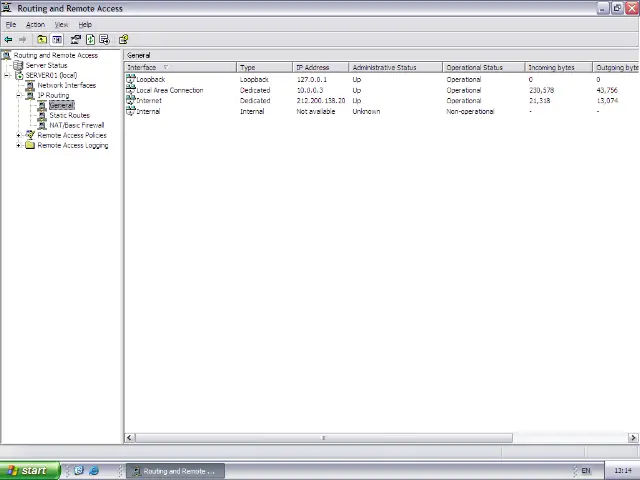Click the IP Routing node icon
Viewport: 640px width, 480px height.
point(30,95)
